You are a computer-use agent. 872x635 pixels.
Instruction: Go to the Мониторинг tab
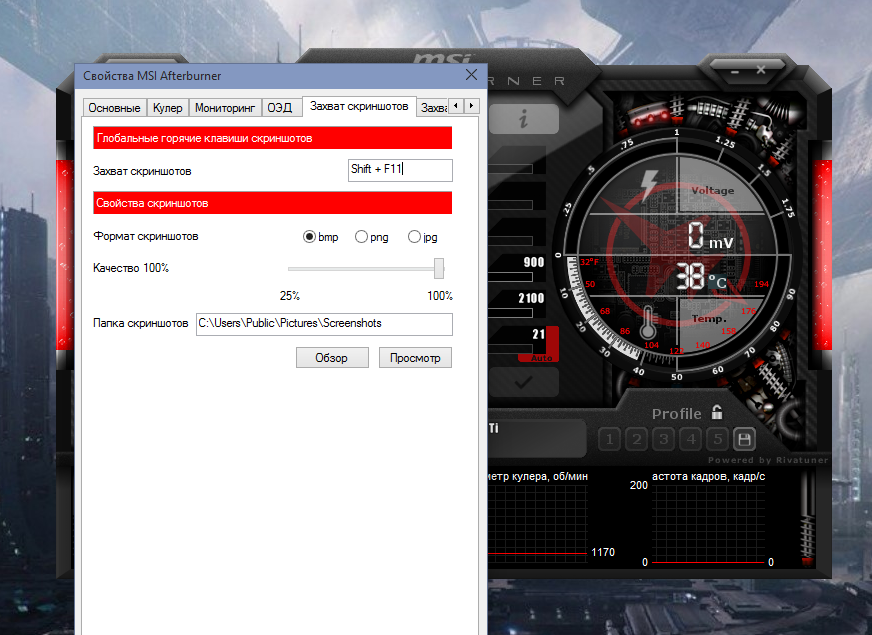click(x=225, y=108)
